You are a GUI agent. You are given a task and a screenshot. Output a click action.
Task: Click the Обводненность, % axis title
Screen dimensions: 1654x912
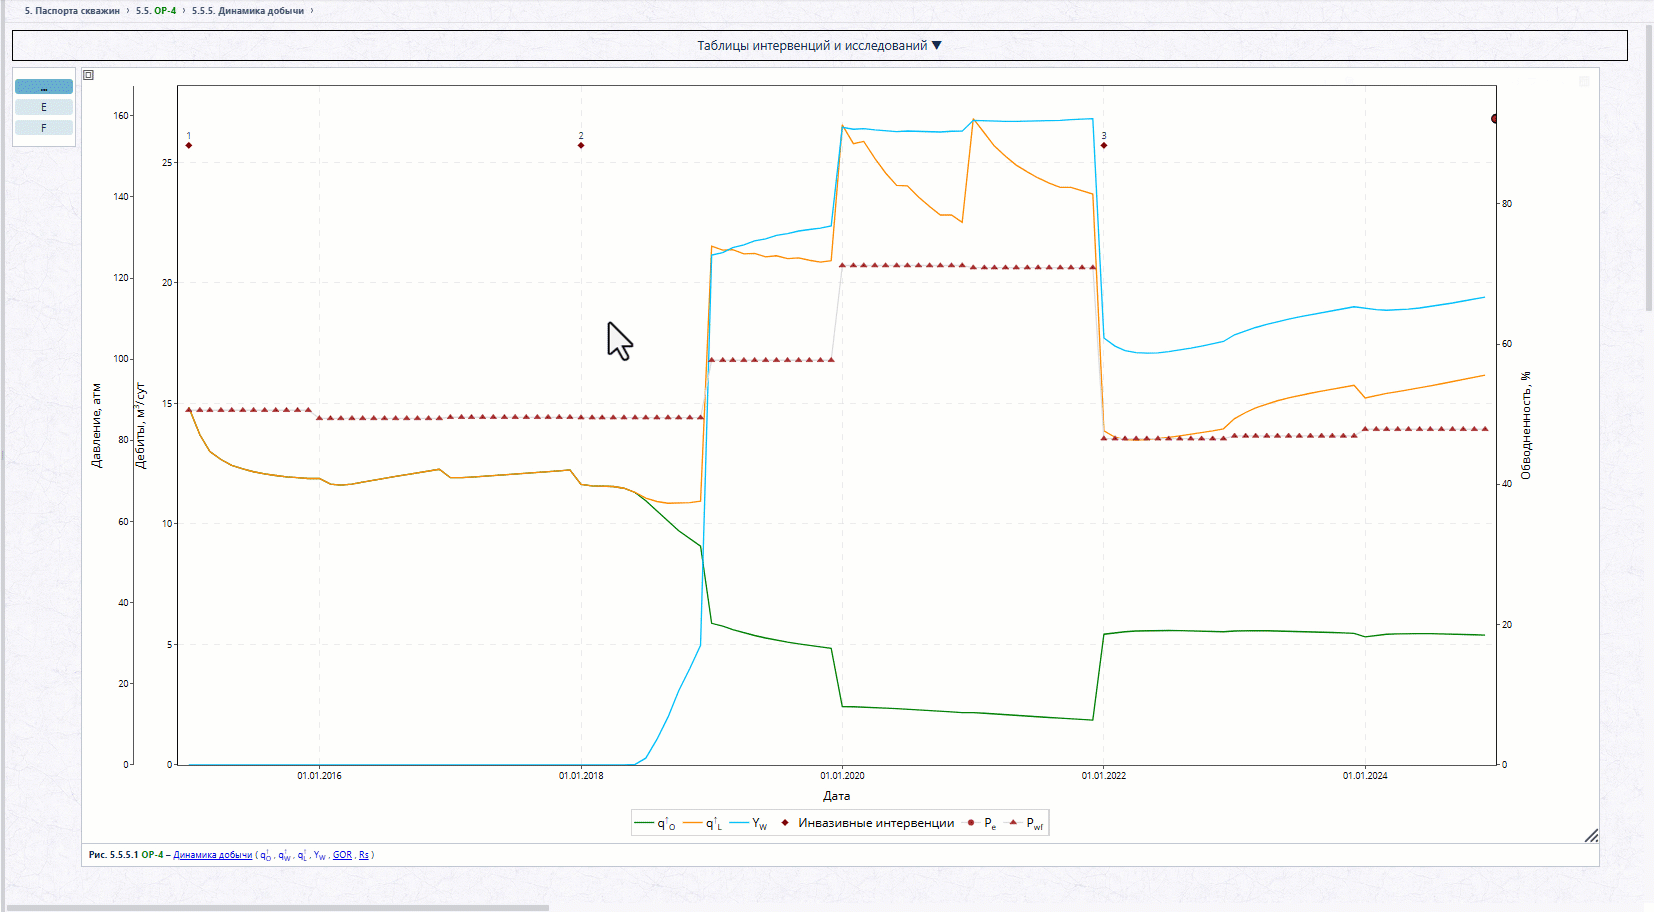coord(1526,425)
